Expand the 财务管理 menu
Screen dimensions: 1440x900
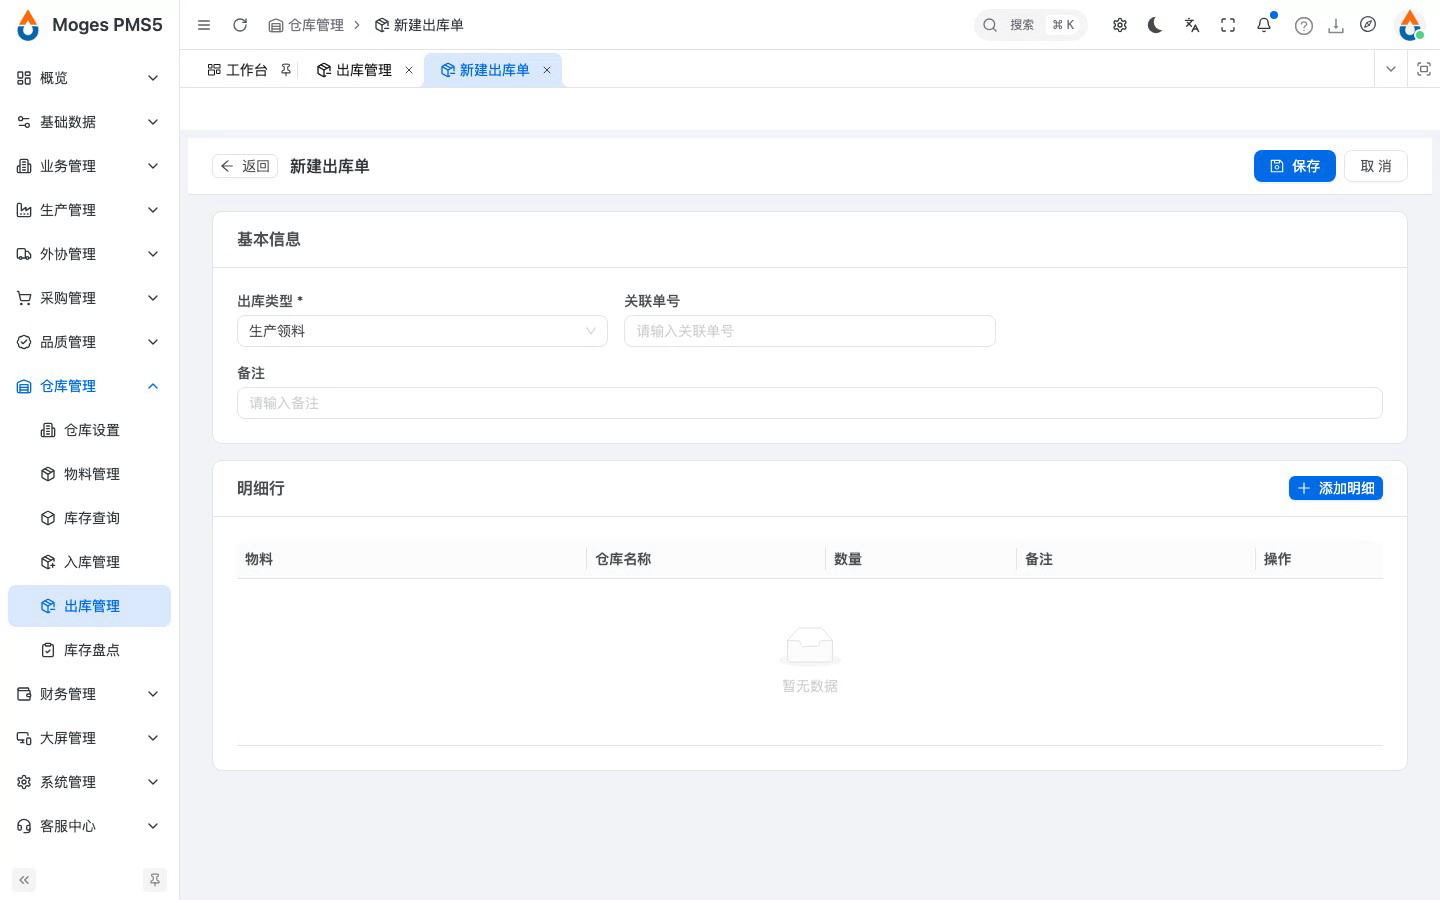pyautogui.click(x=88, y=694)
